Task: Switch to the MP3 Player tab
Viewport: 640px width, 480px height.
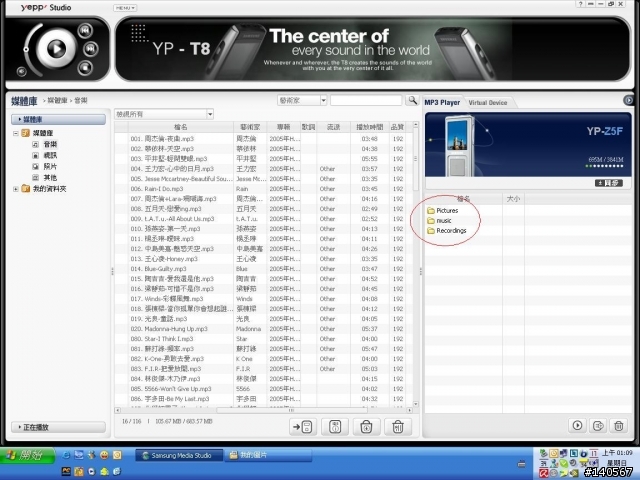Action: 442,102
